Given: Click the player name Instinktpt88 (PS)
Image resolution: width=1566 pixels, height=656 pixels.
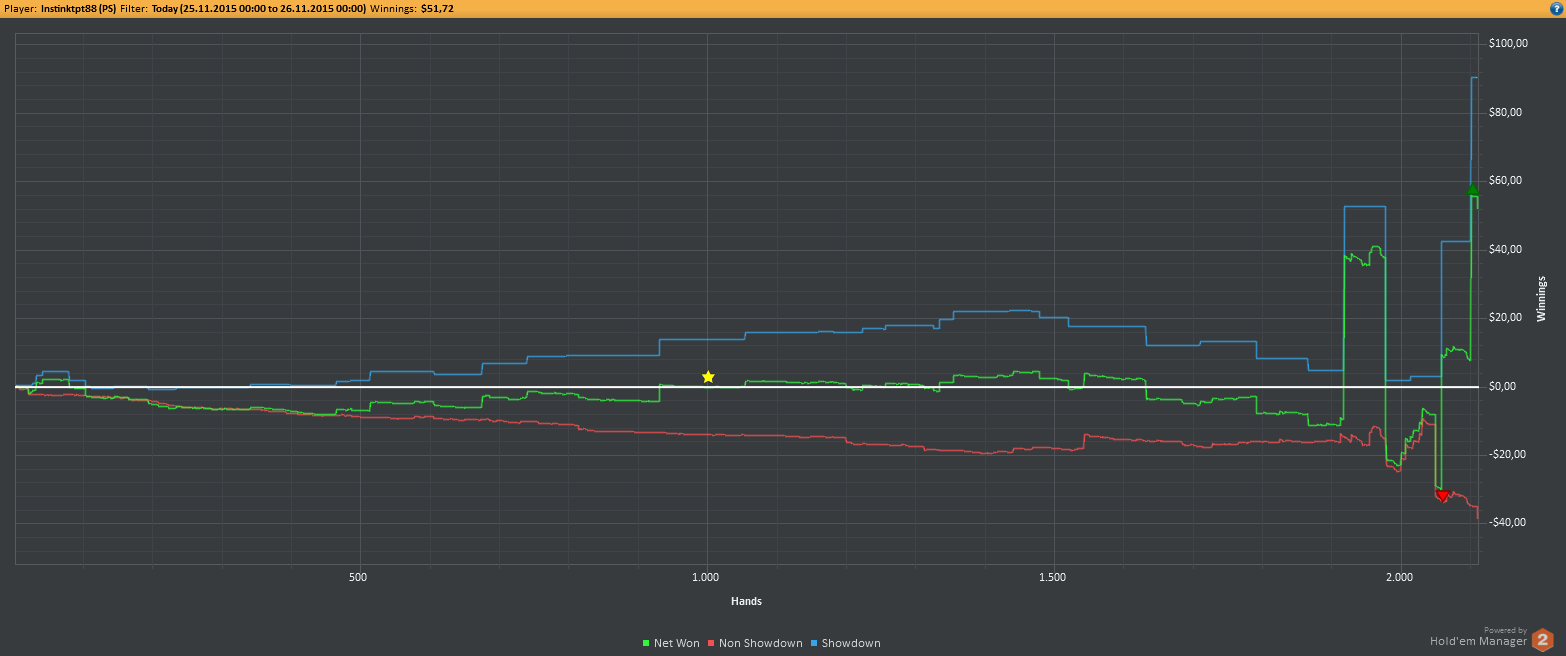Looking at the screenshot, I should click(79, 8).
